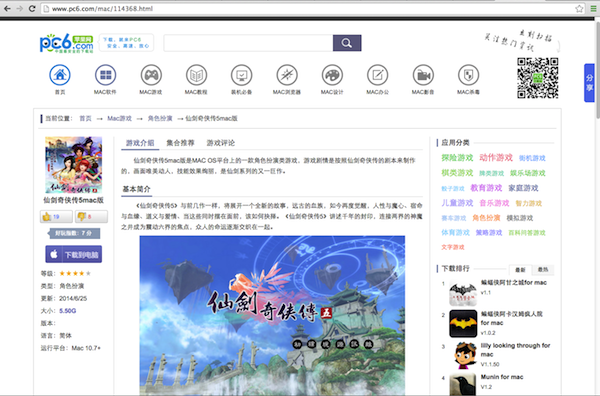The image size is (600, 396).
Task: Click the home icon labeled 首页
Action: [60, 75]
